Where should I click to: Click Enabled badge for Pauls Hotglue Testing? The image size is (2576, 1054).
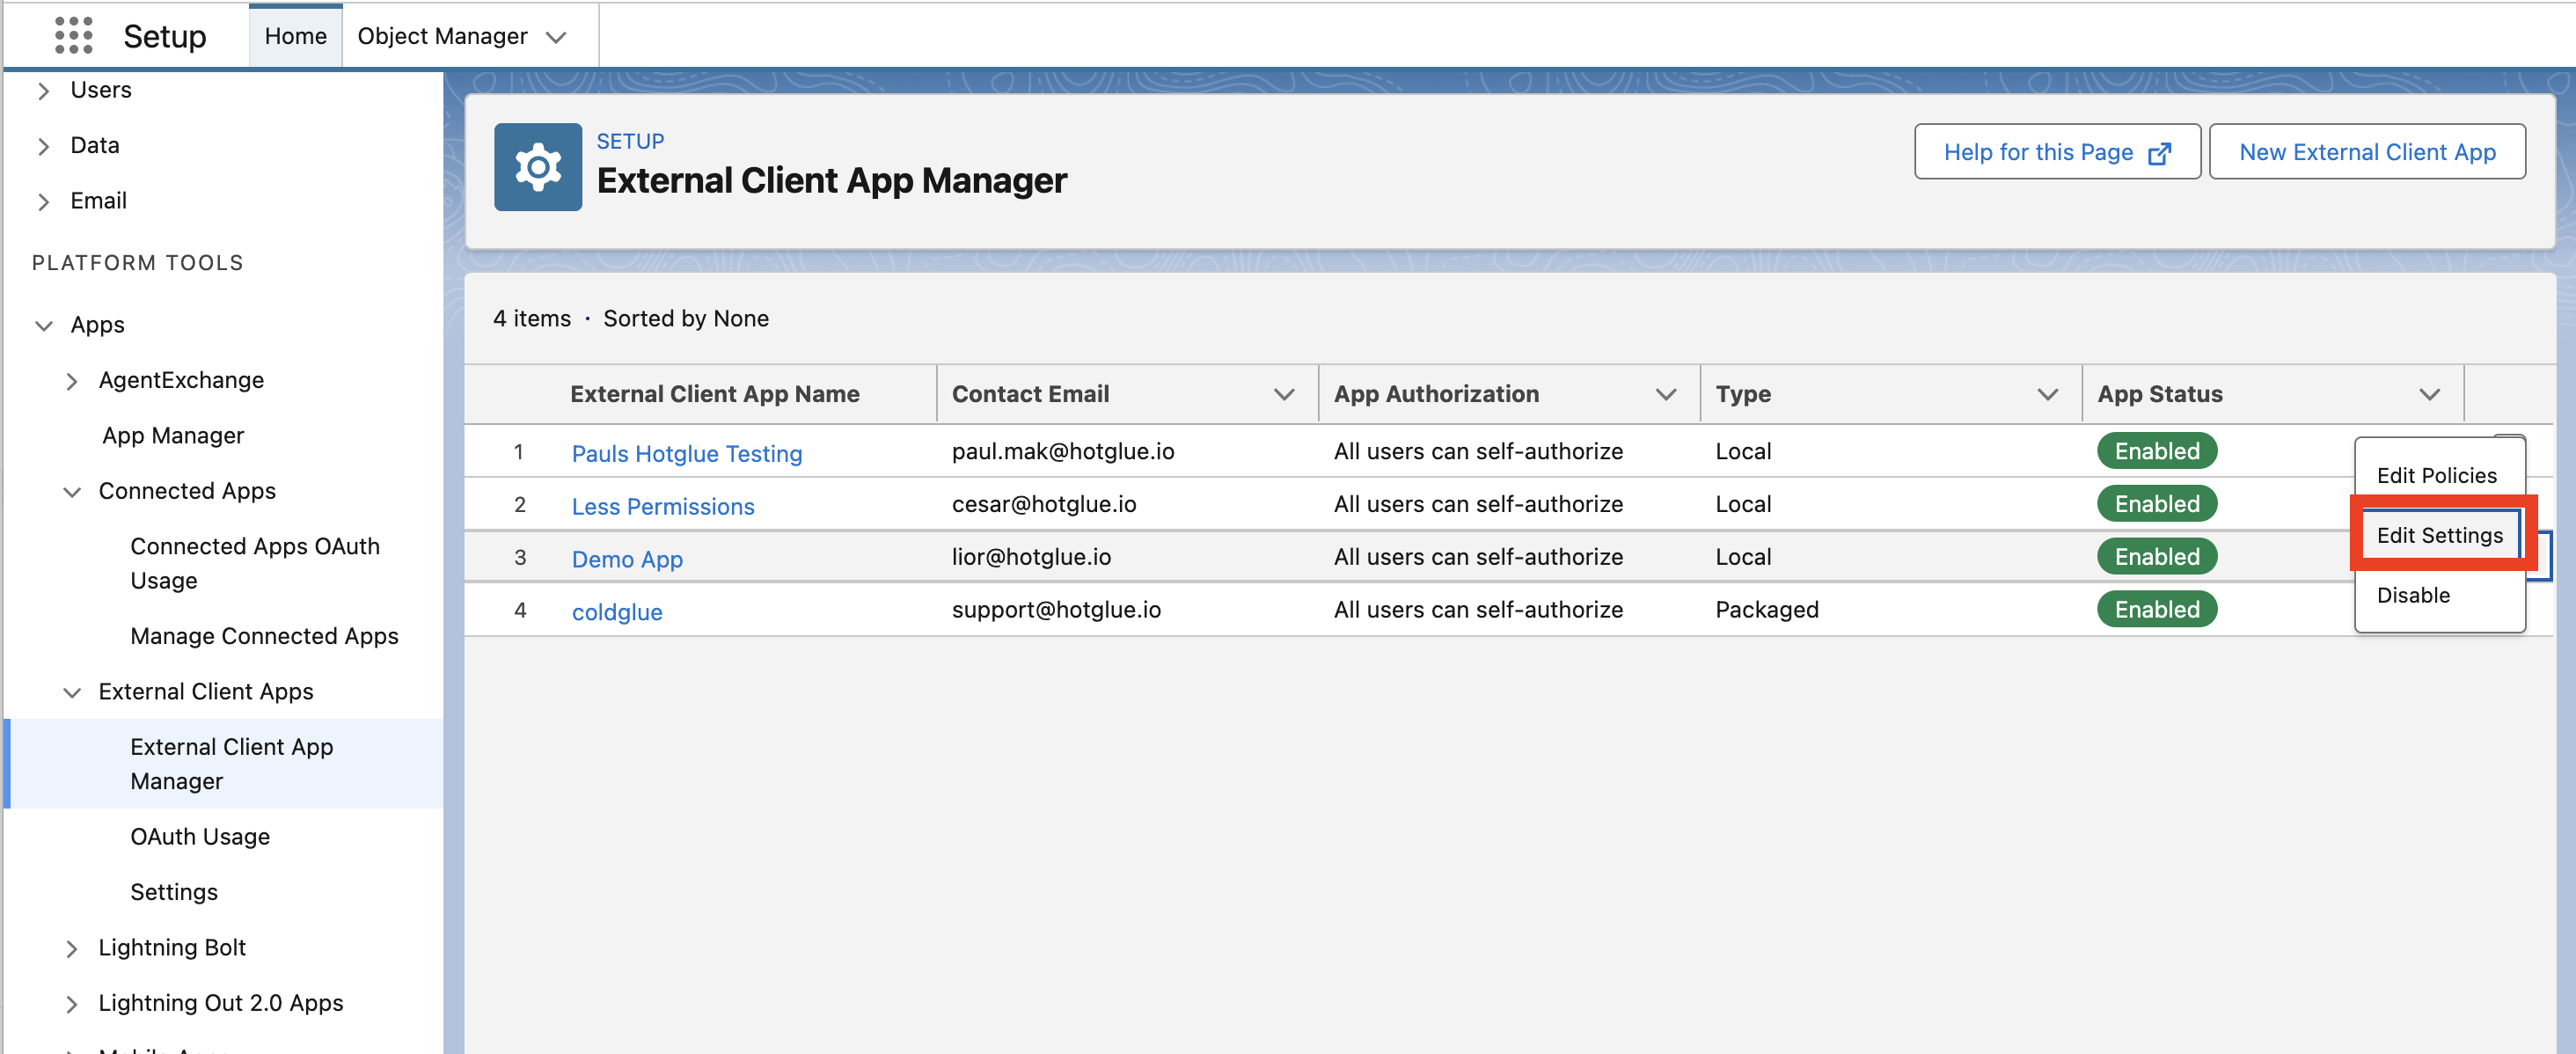click(2156, 452)
